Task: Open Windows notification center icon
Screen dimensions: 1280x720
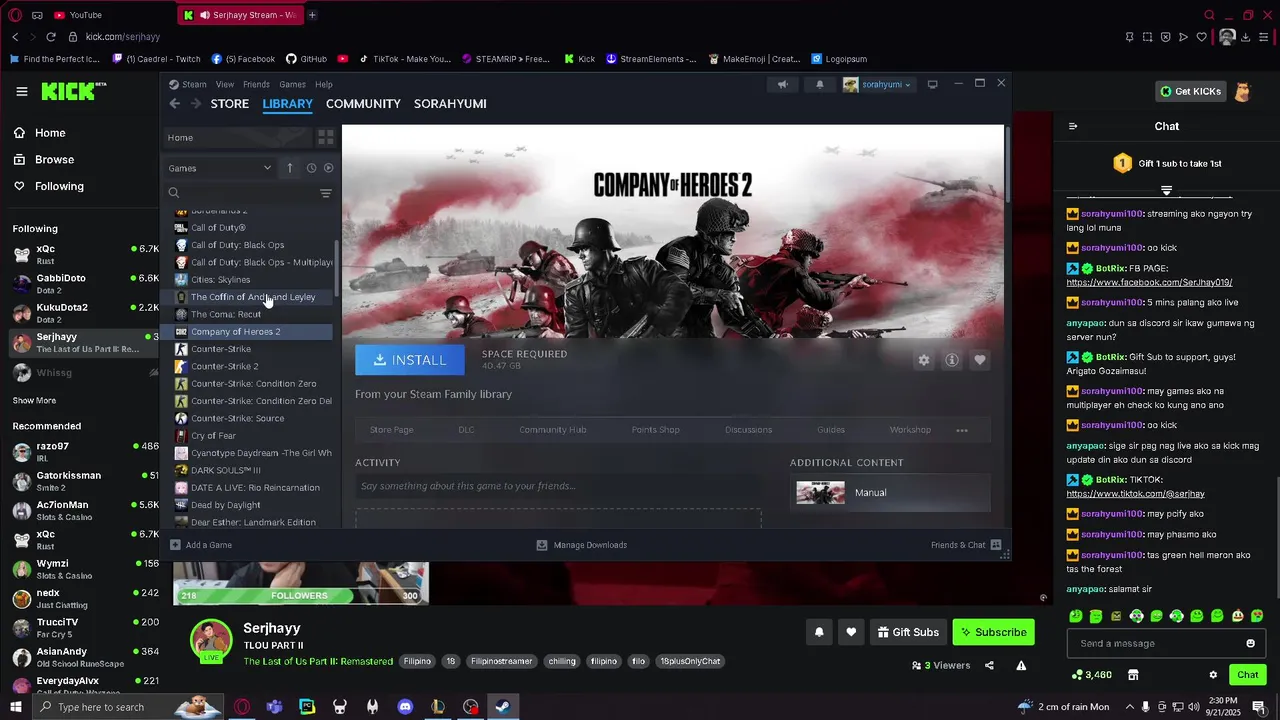Action: click(1259, 707)
